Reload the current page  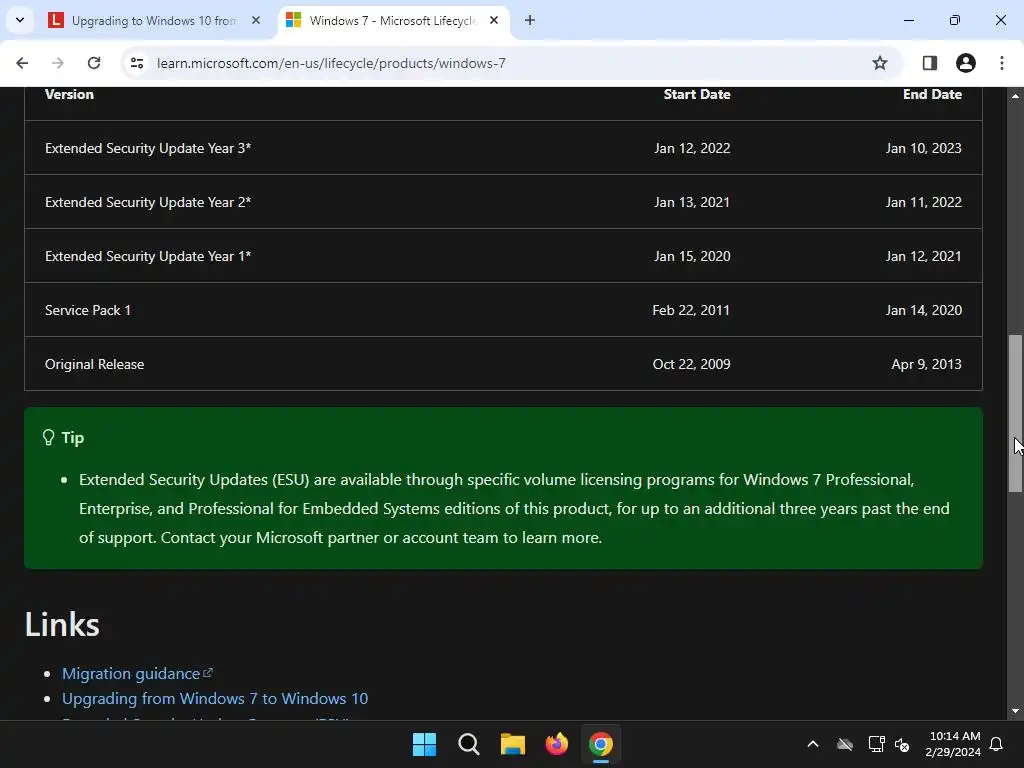94,63
